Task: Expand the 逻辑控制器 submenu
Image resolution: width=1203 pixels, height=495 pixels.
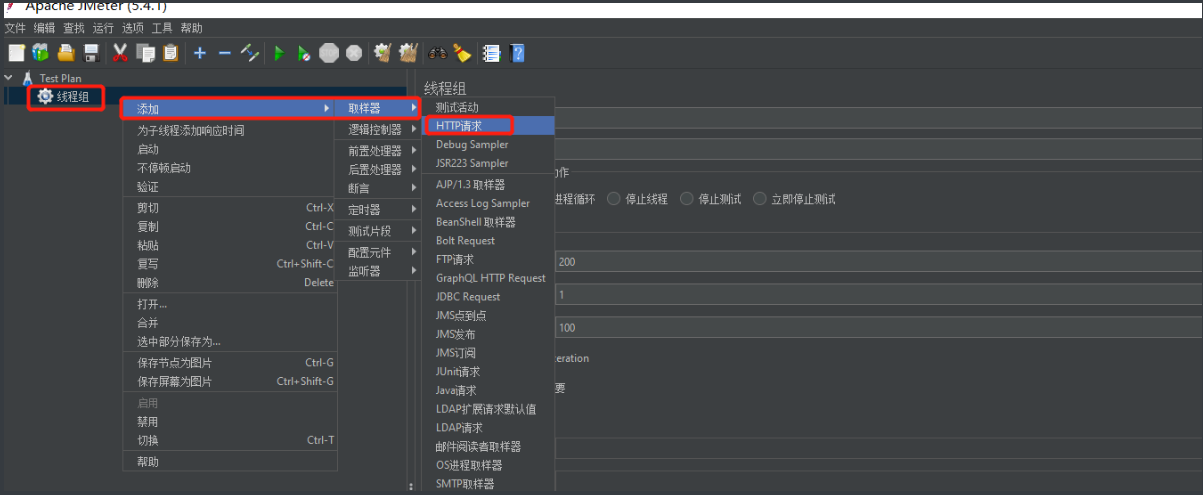Action: [x=380, y=130]
